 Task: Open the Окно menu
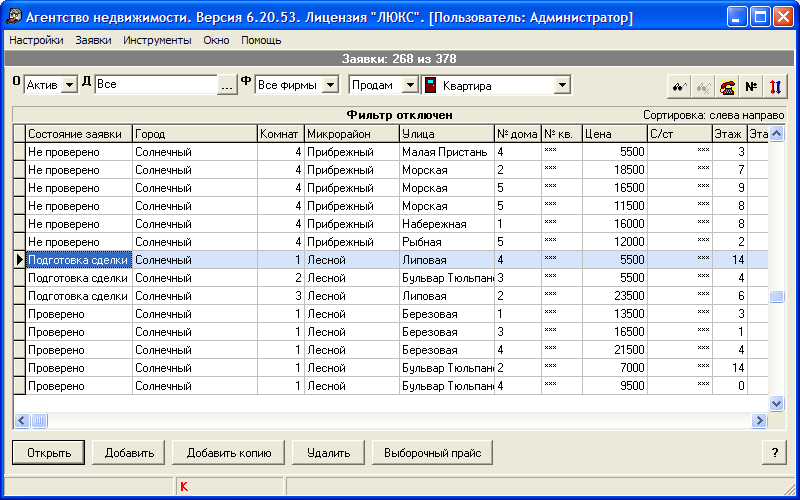tap(216, 40)
